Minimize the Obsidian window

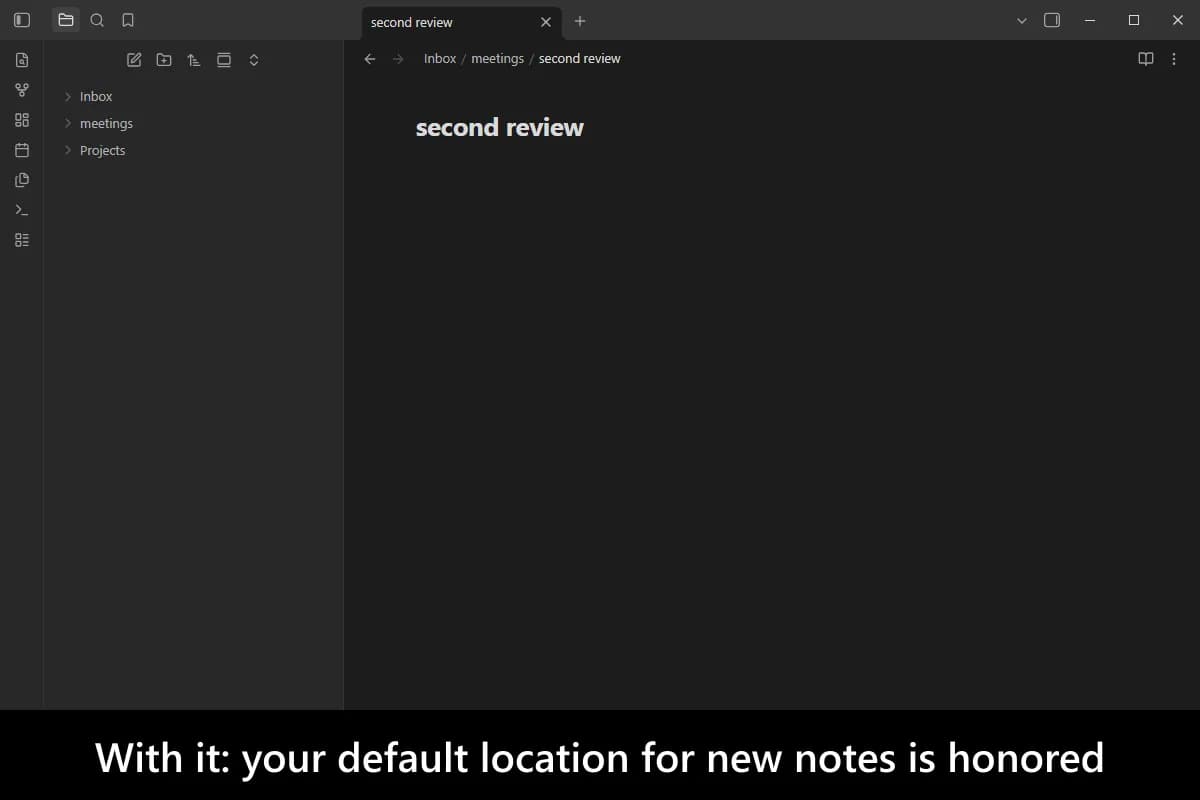(x=1090, y=20)
